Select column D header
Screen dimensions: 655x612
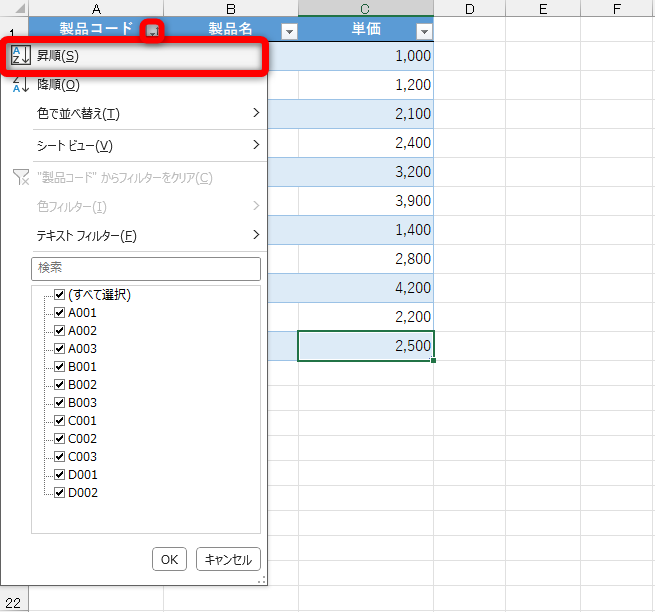pos(470,8)
